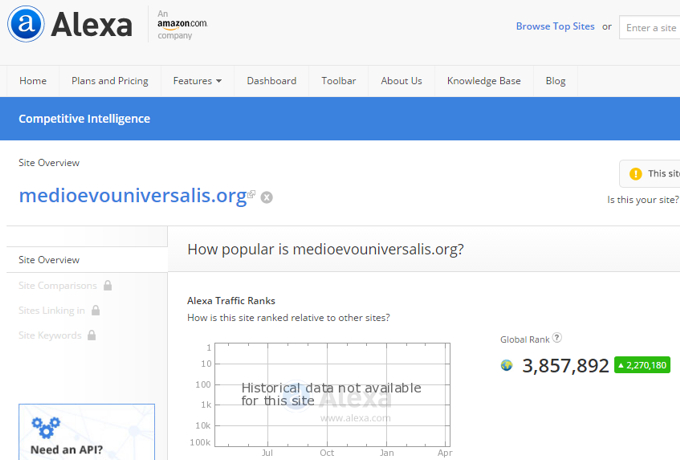Click the Alexa logo icon
680x460 pixels.
coord(26,24)
